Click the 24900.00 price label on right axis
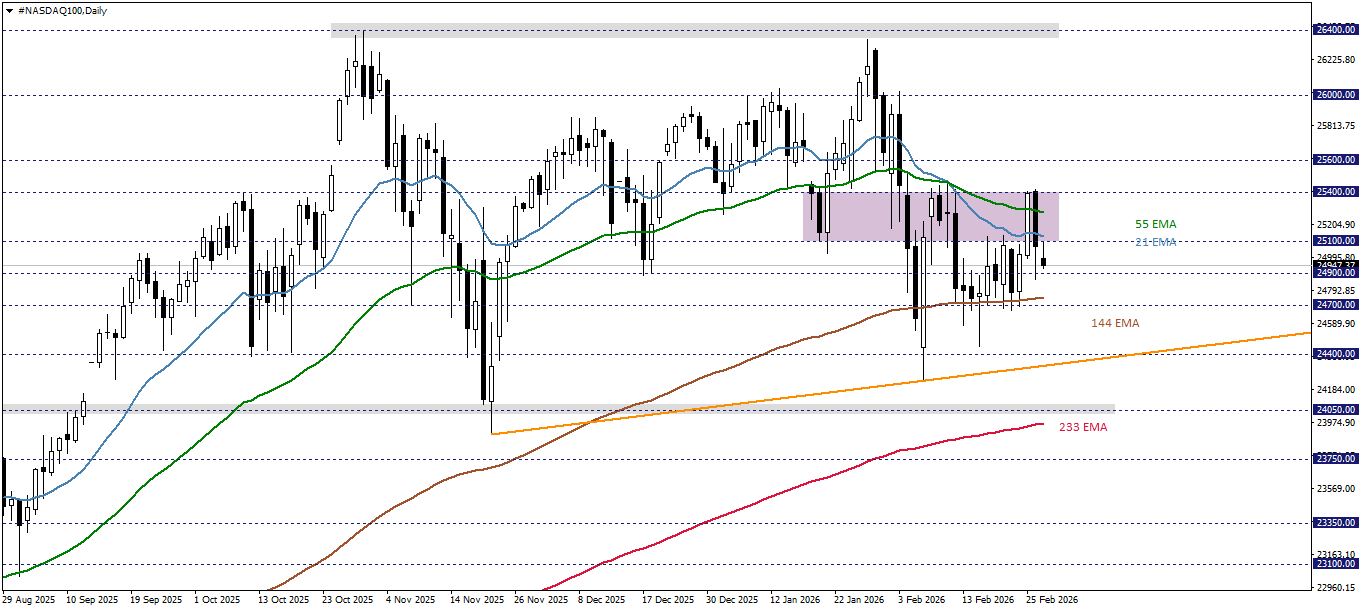1362x611 pixels. pos(1334,272)
